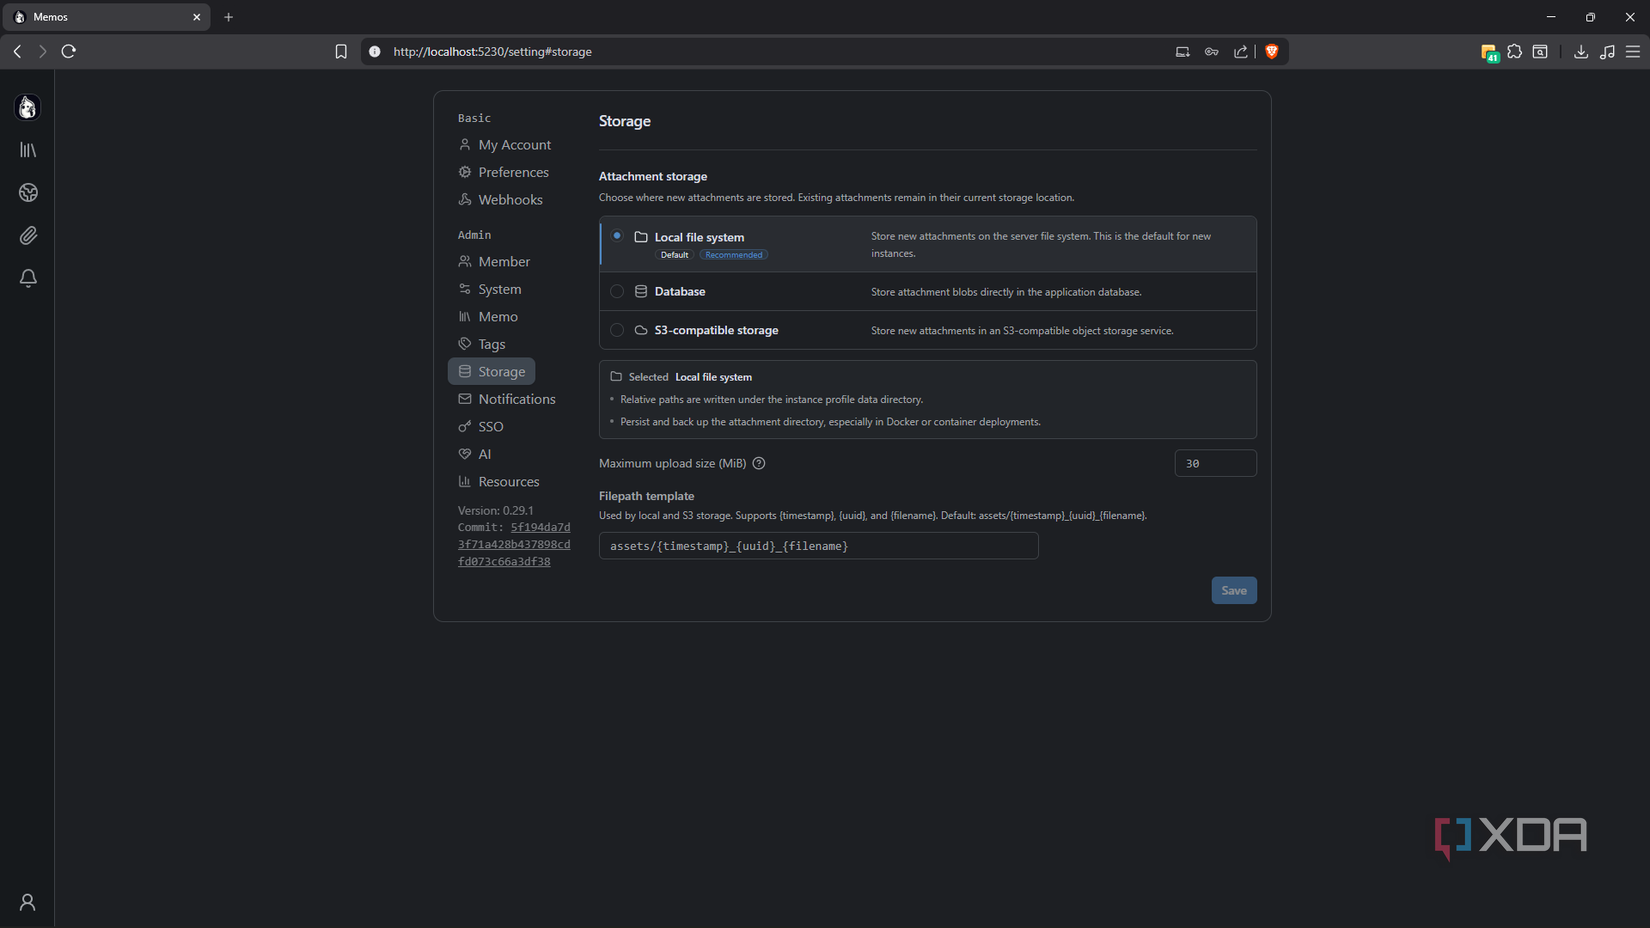Viewport: 1650px width, 928px height.
Task: Open Resources admin settings
Action: [x=499, y=481]
